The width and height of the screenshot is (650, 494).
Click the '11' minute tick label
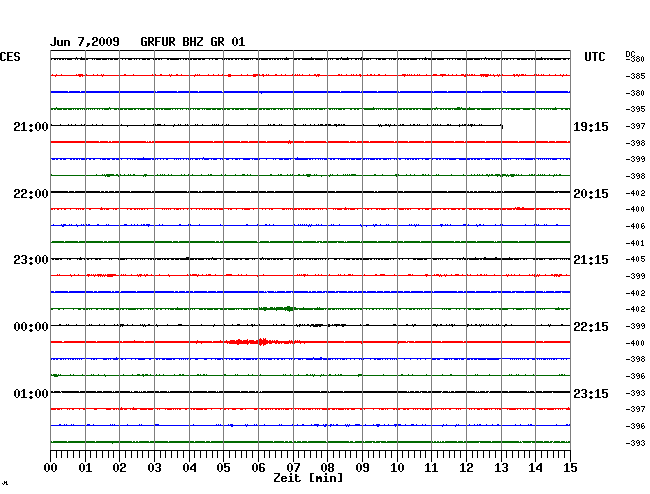431,468
